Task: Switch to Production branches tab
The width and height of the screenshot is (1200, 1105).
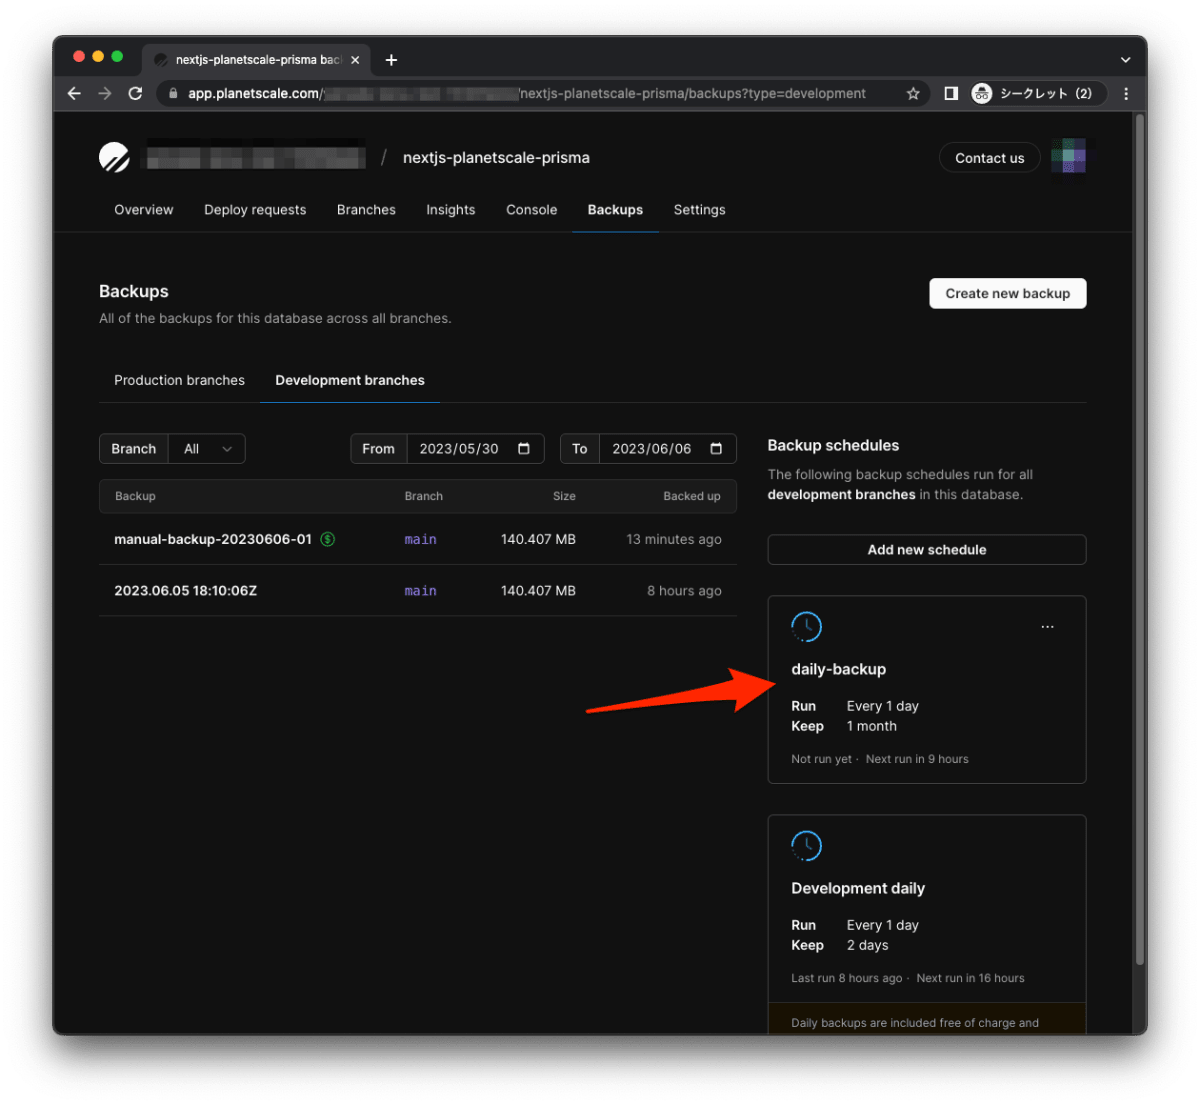Action: point(179,380)
